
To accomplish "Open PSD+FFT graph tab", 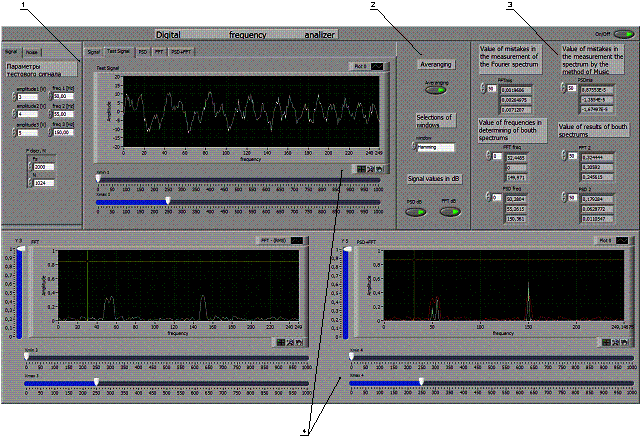I will click(181, 52).
